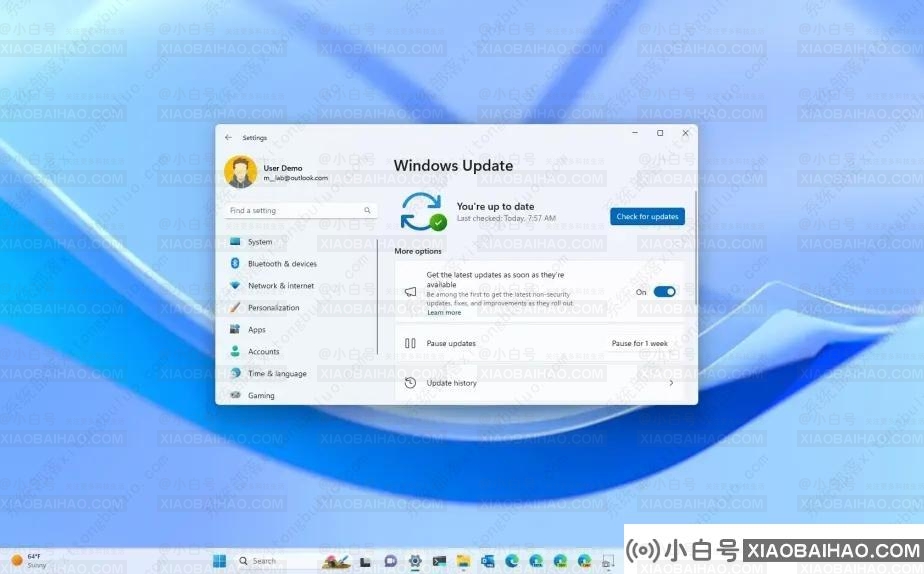Click the Check for updates button
Viewport: 924px width, 574px height.
click(x=647, y=216)
